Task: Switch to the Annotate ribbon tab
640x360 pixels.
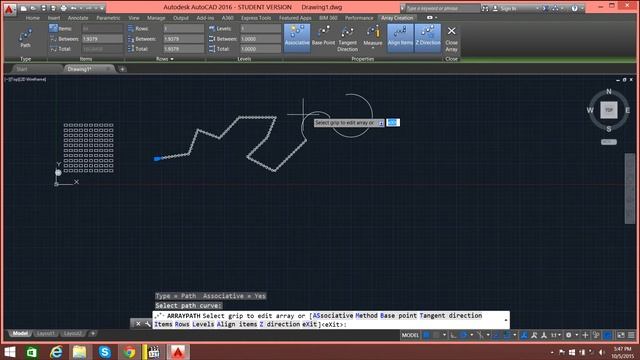Action: 78,18
